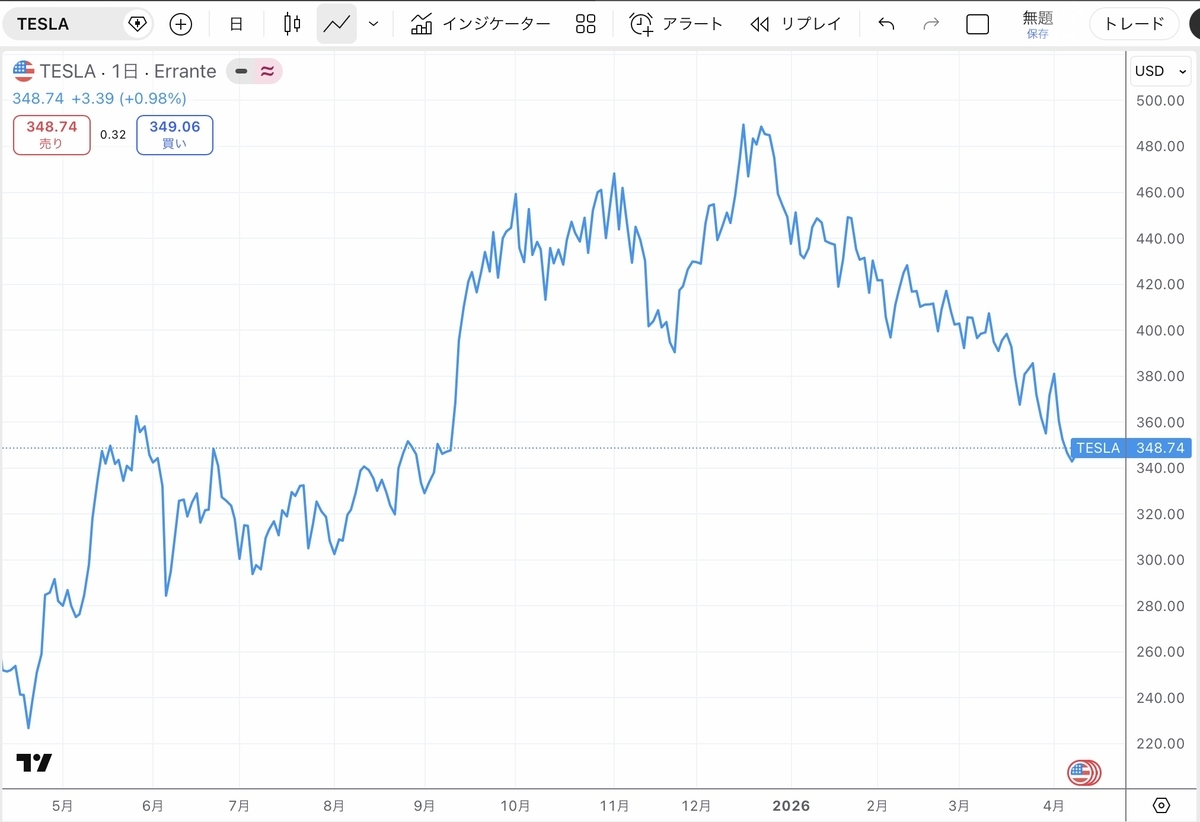Click the 5月 label on time axis
Screen dimensions: 1200x822
[62, 805]
